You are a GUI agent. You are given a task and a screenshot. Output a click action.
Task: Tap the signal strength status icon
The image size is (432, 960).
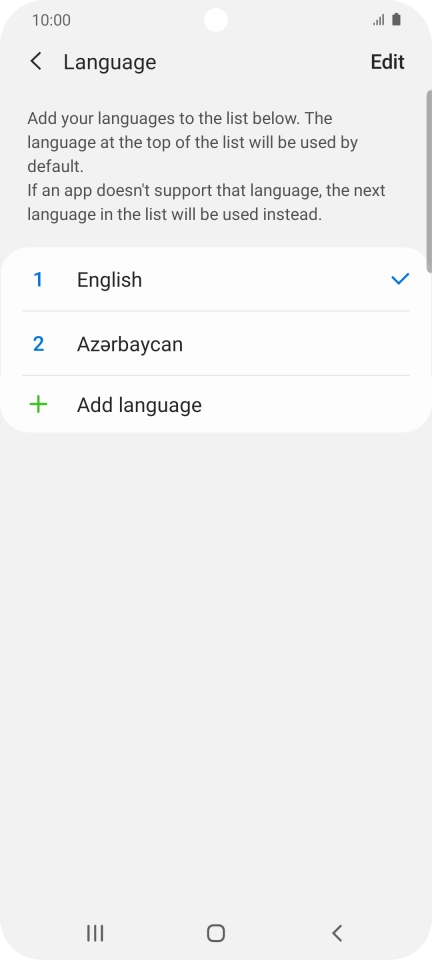tap(379, 20)
